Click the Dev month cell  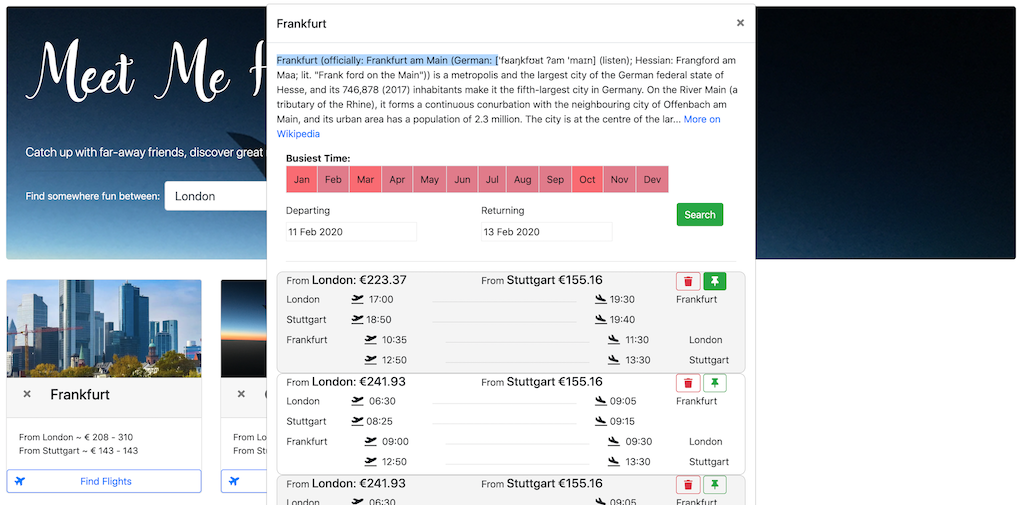pyautogui.click(x=652, y=180)
